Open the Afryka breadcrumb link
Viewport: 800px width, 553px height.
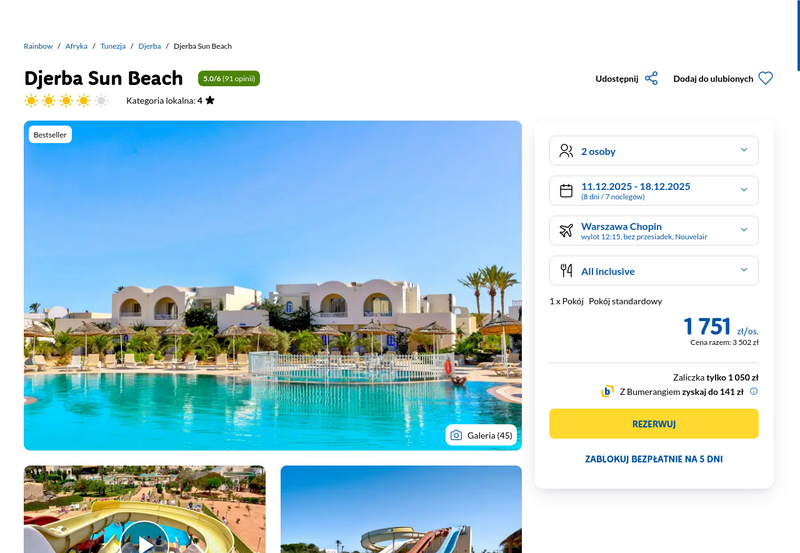pyautogui.click(x=76, y=46)
